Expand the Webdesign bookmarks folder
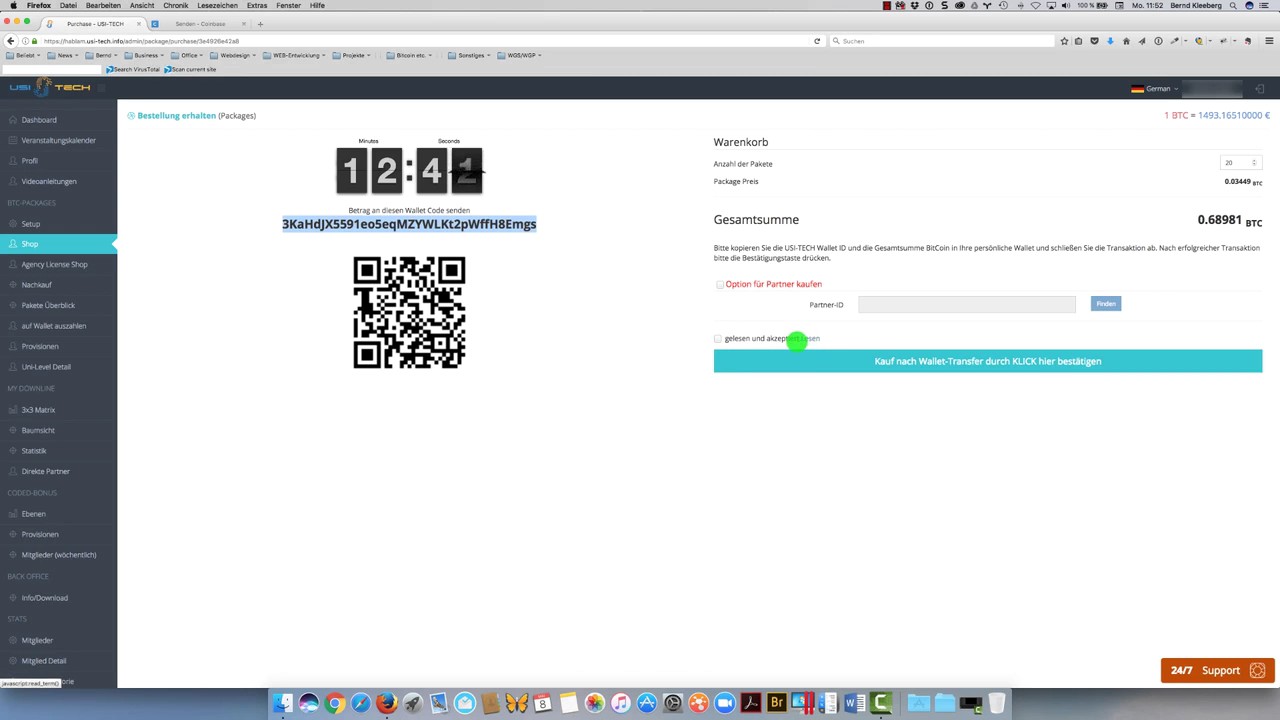 [x=234, y=55]
